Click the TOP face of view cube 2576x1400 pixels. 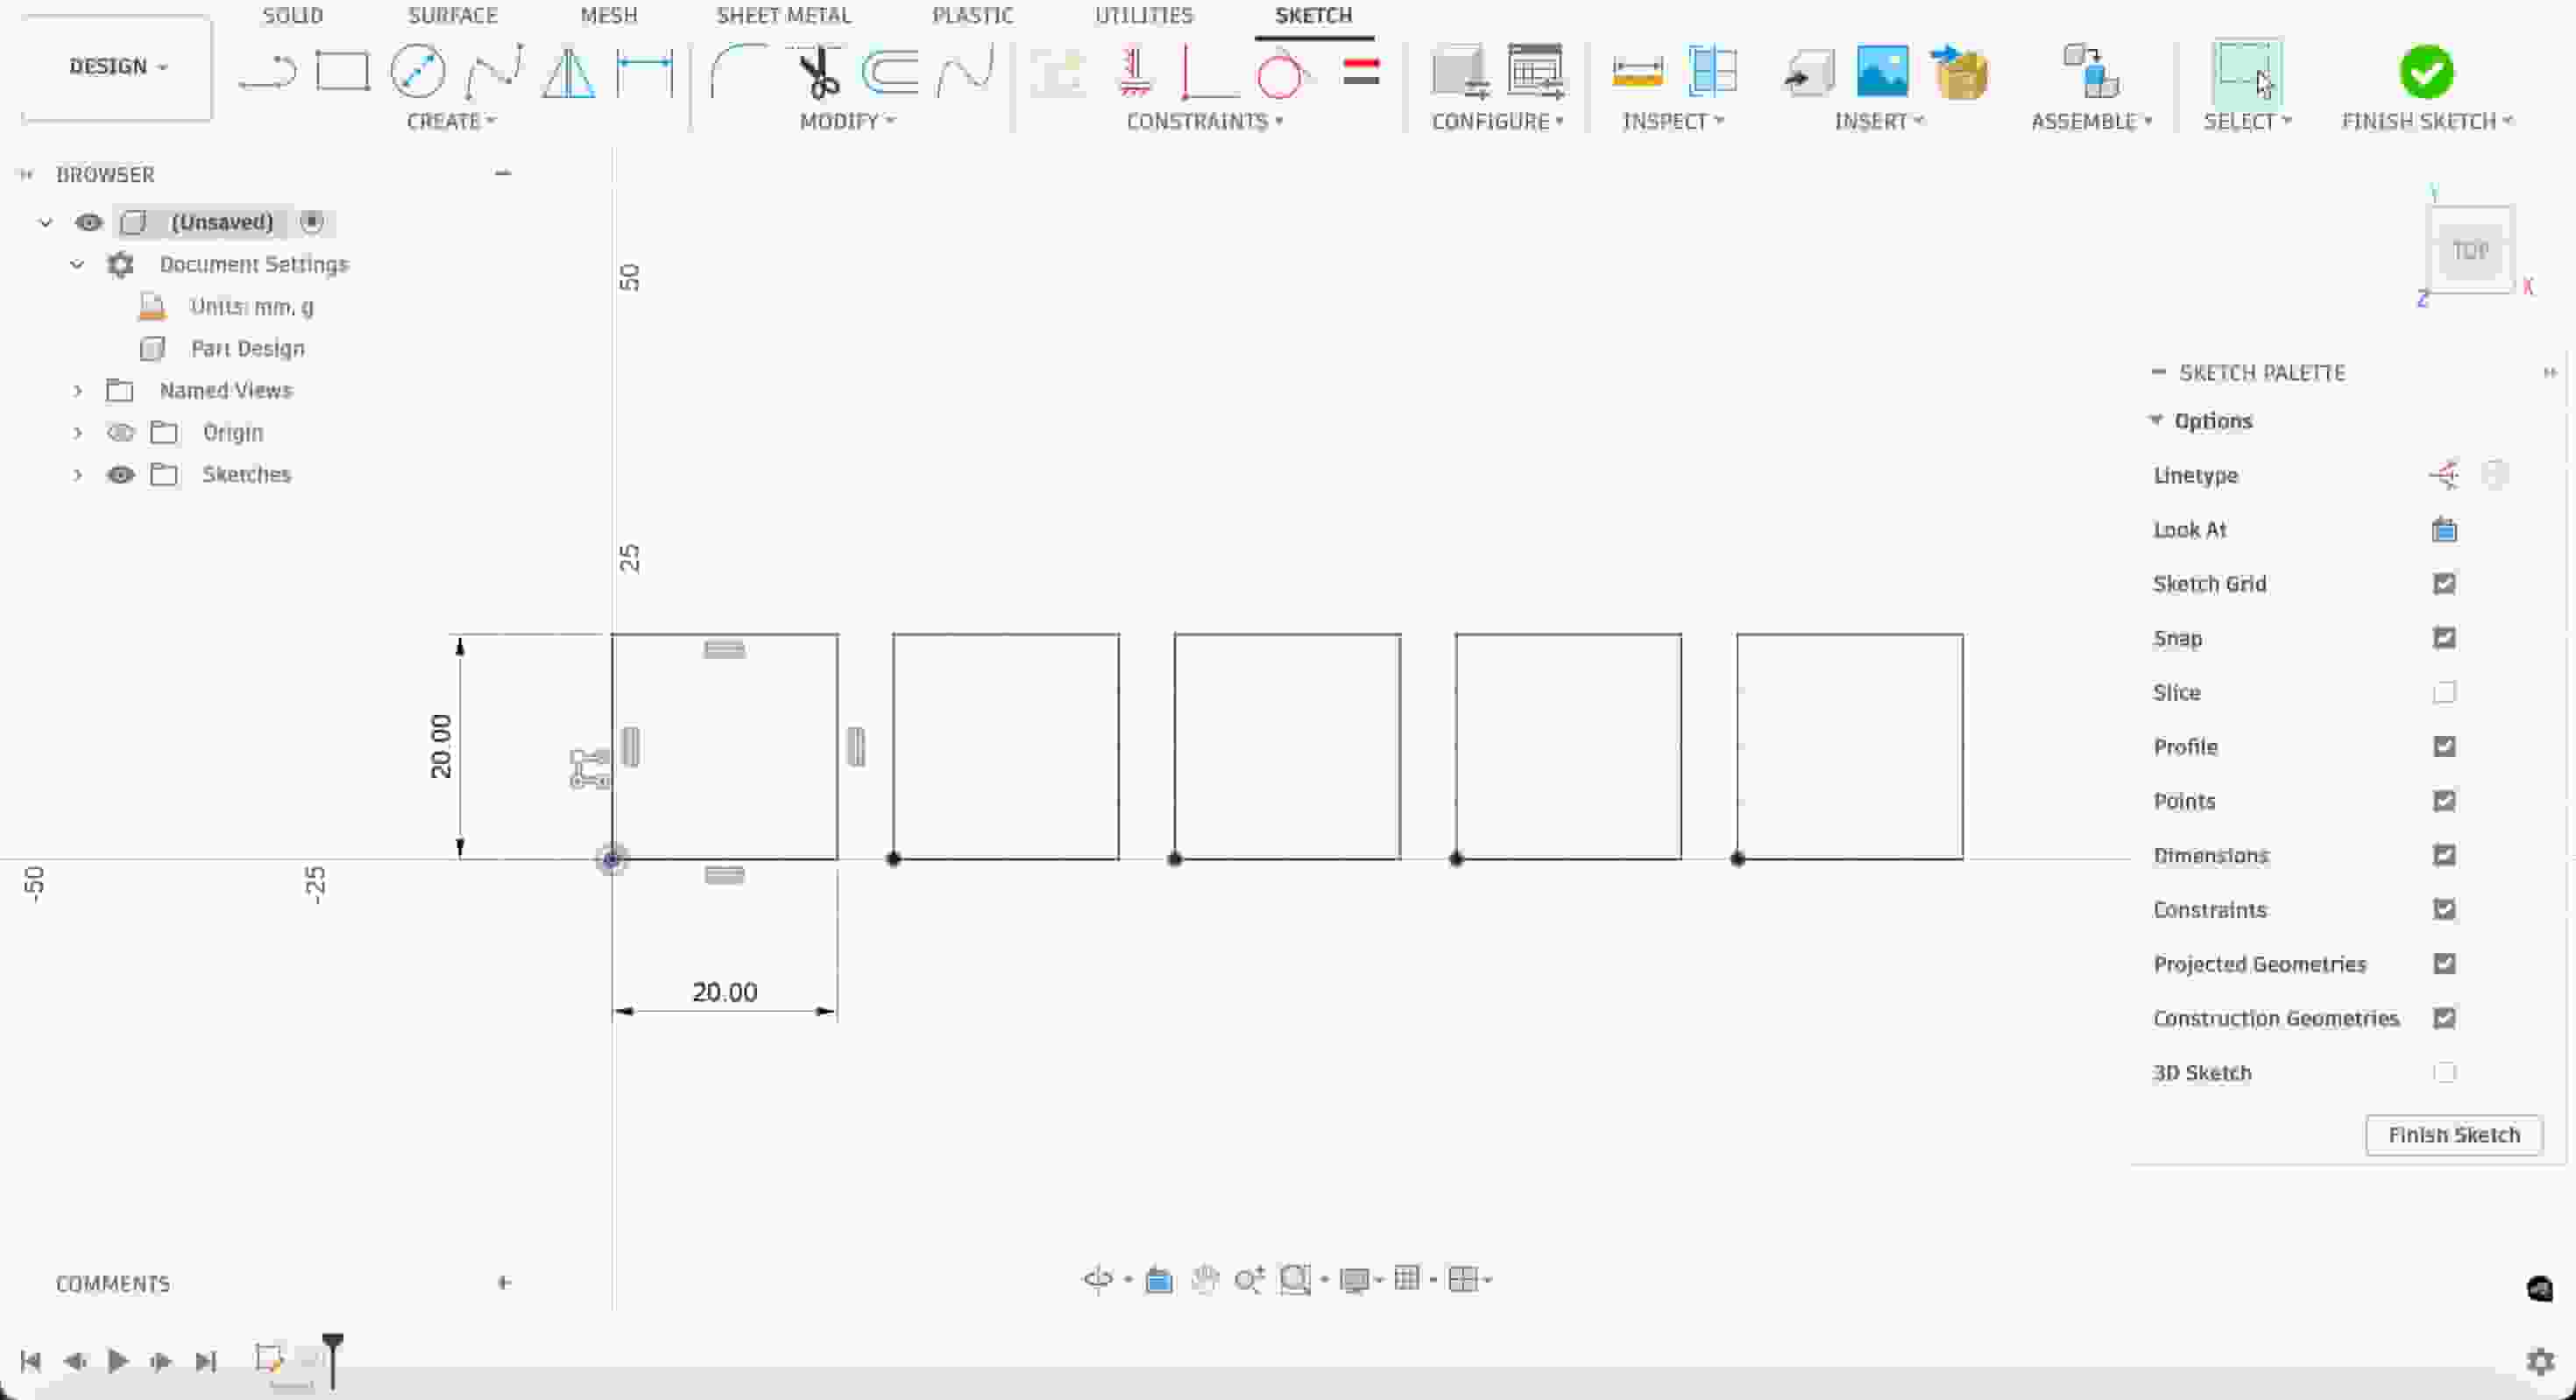coord(2469,250)
